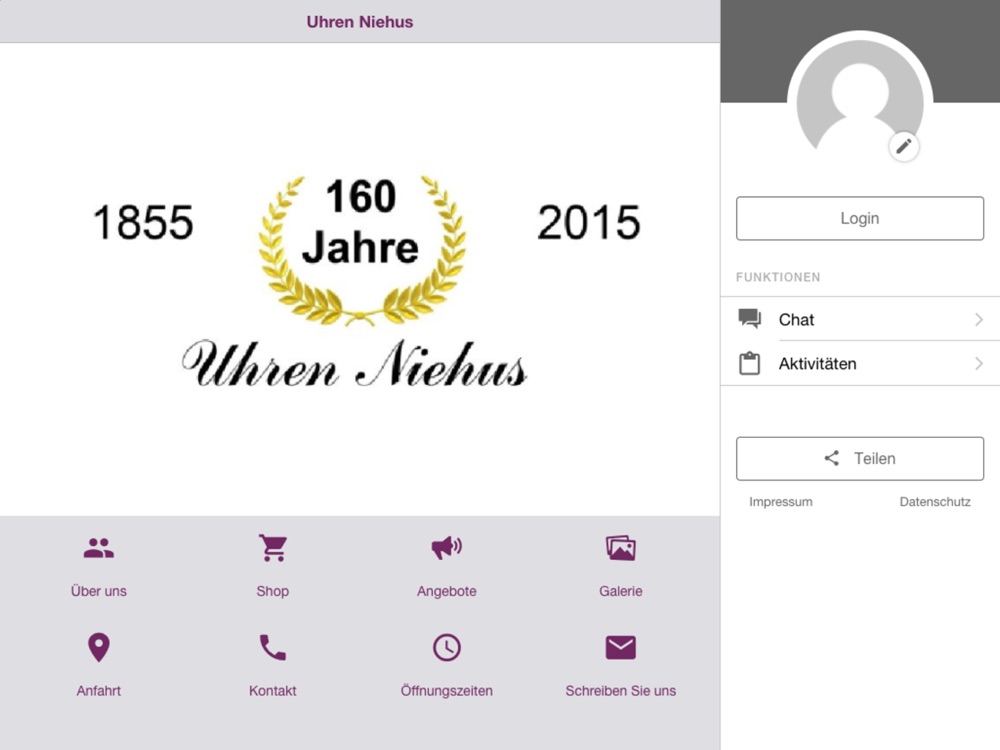Tap the Schreiben Sie uns envelope icon
Viewport: 1000px width, 750px height.
621,647
